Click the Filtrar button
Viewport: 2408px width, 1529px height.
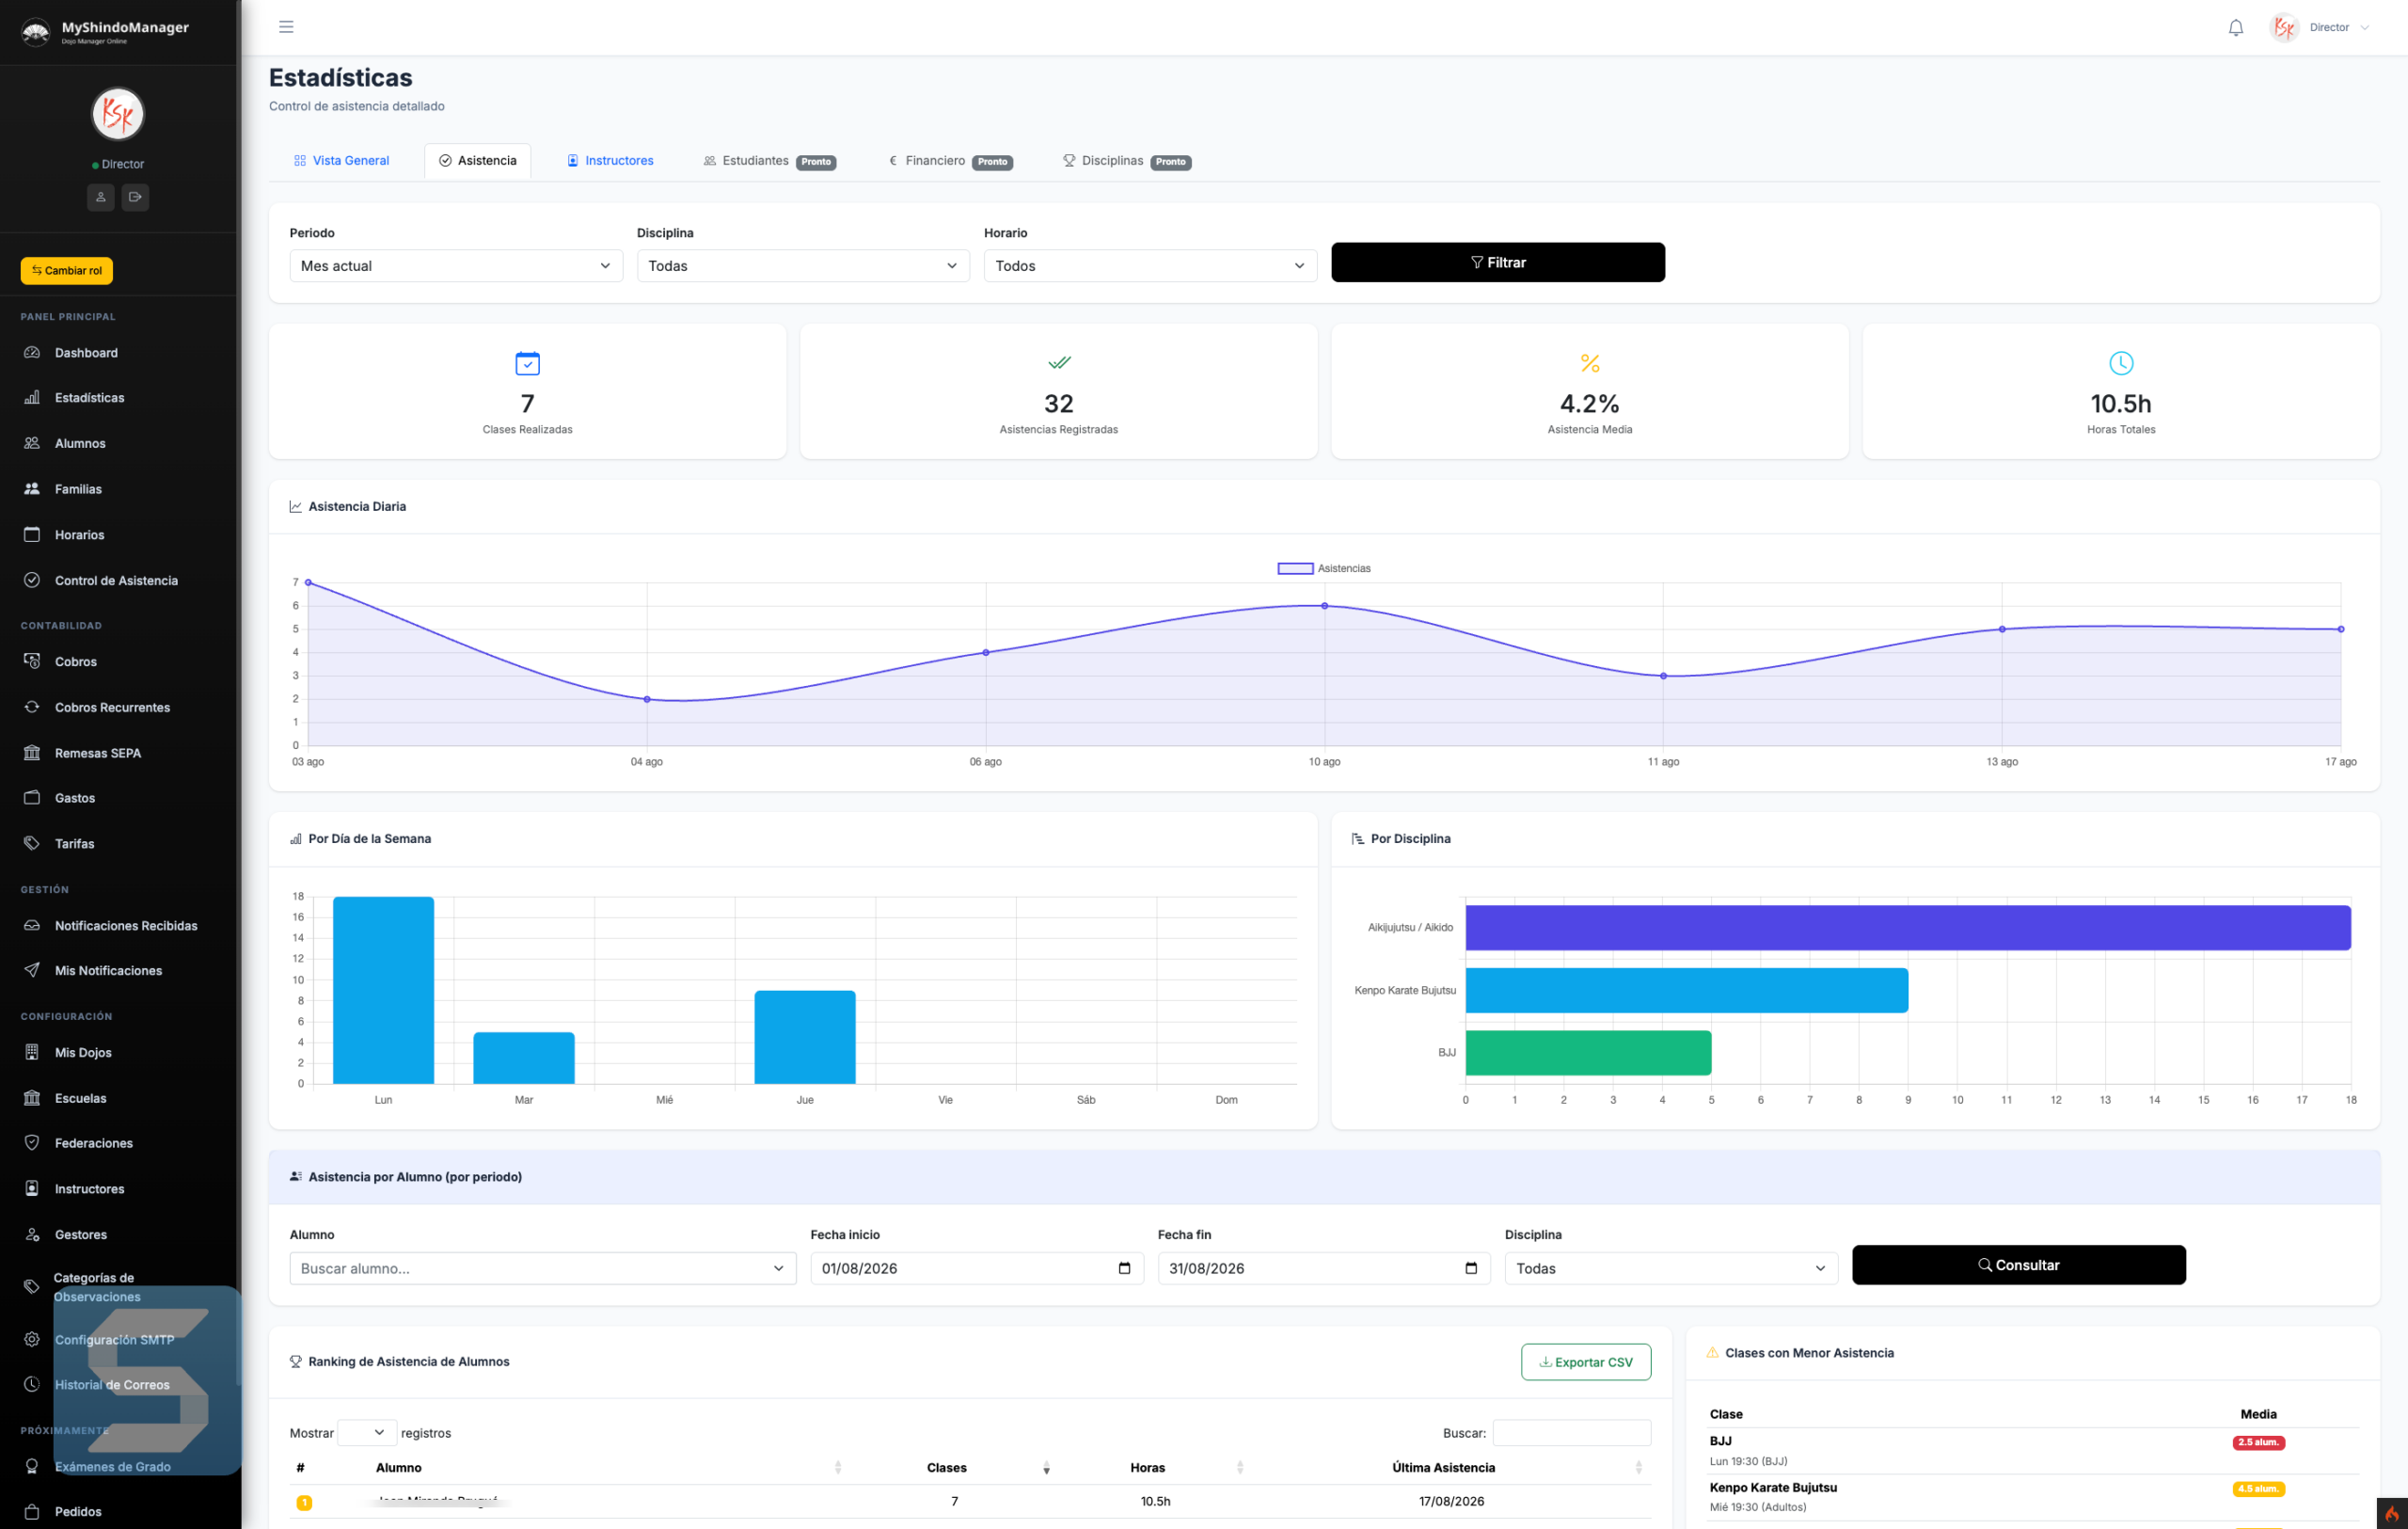tap(1497, 262)
